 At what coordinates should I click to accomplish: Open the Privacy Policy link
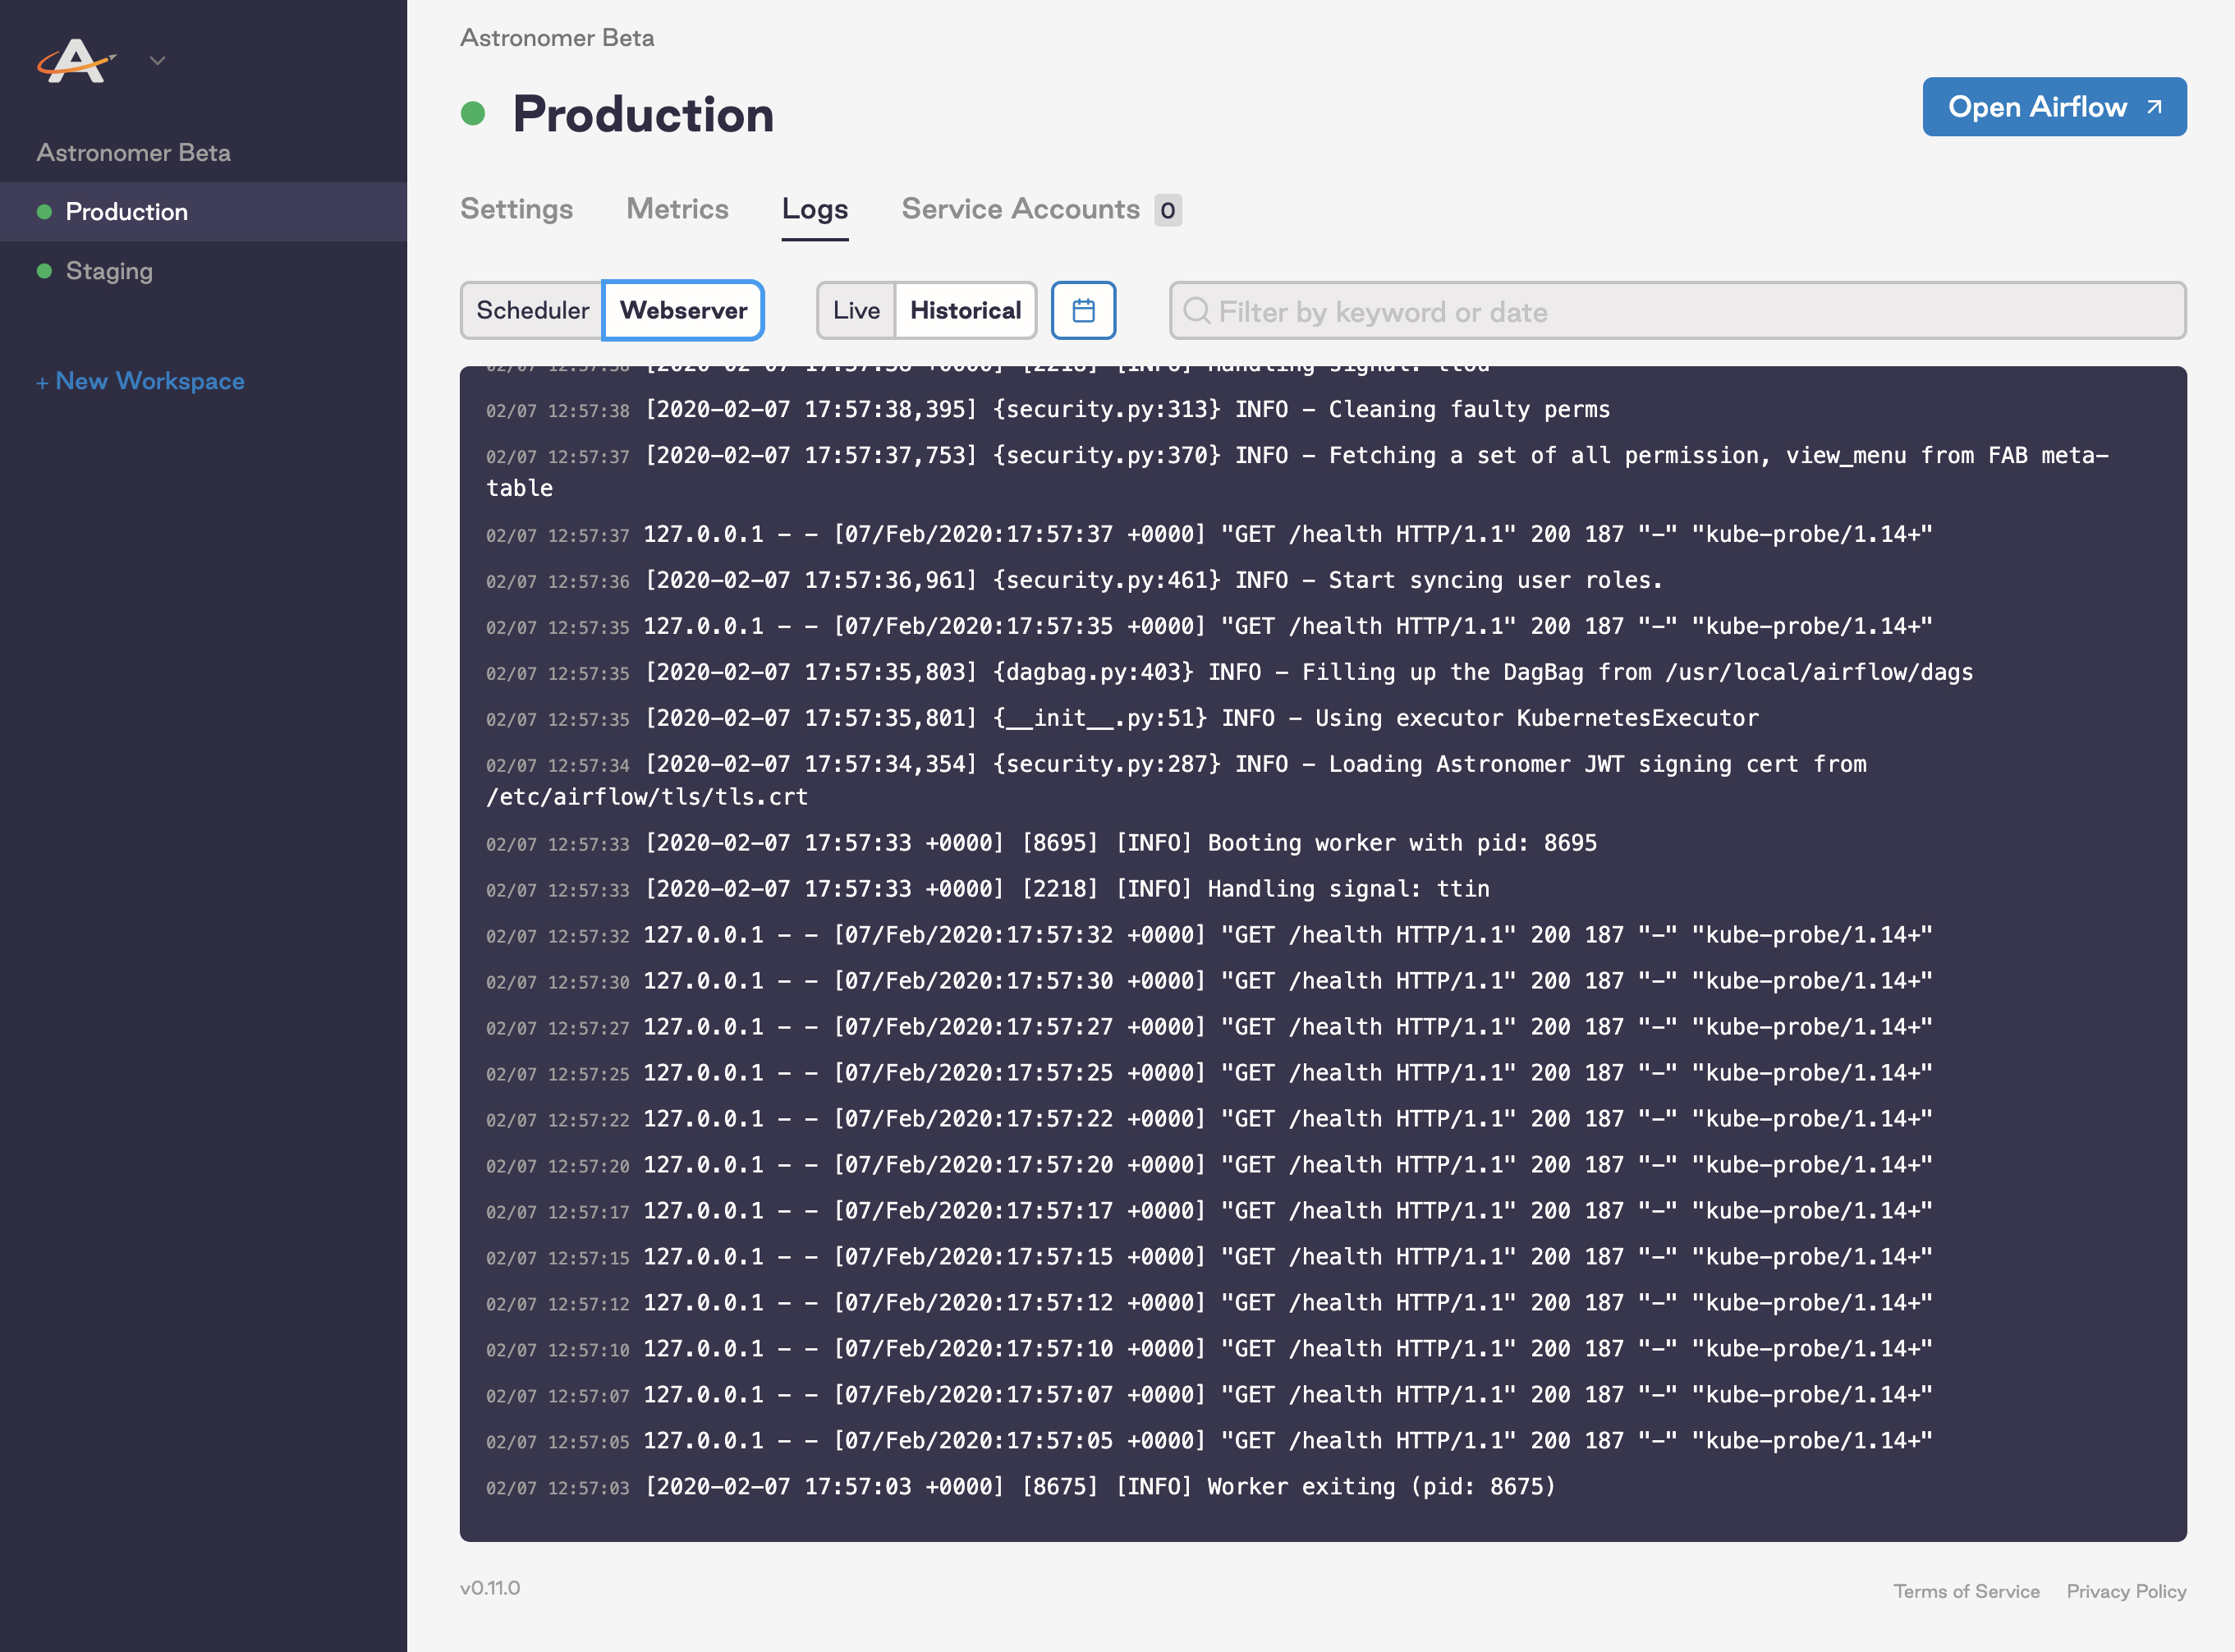tap(2126, 1591)
